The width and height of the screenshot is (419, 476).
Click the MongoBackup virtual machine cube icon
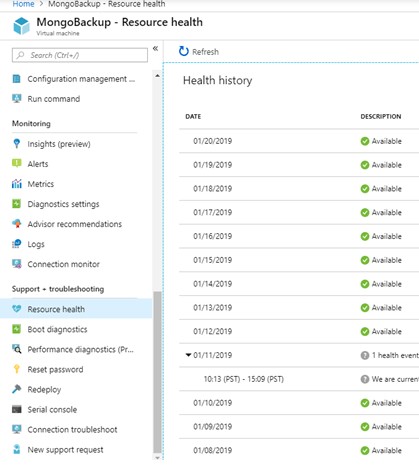(x=22, y=26)
